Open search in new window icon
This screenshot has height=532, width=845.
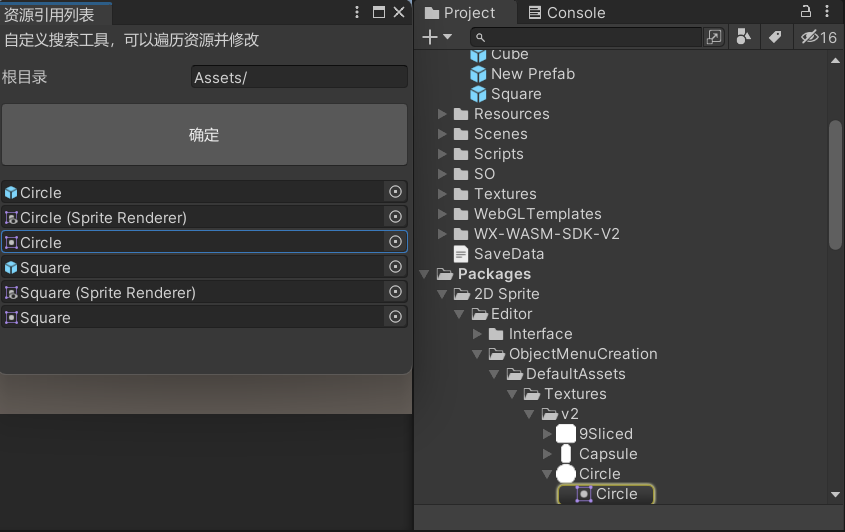[714, 37]
